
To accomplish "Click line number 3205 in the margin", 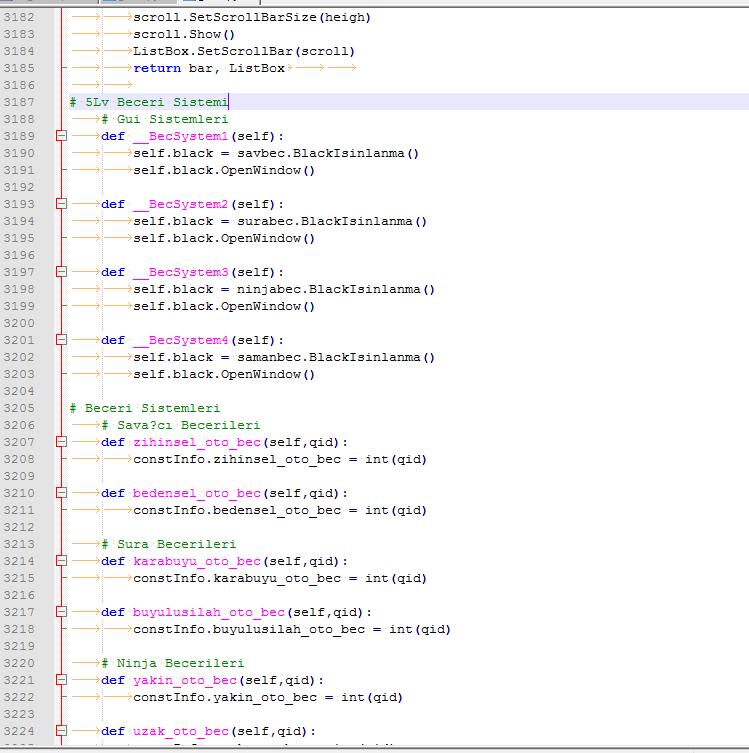I will 19,408.
